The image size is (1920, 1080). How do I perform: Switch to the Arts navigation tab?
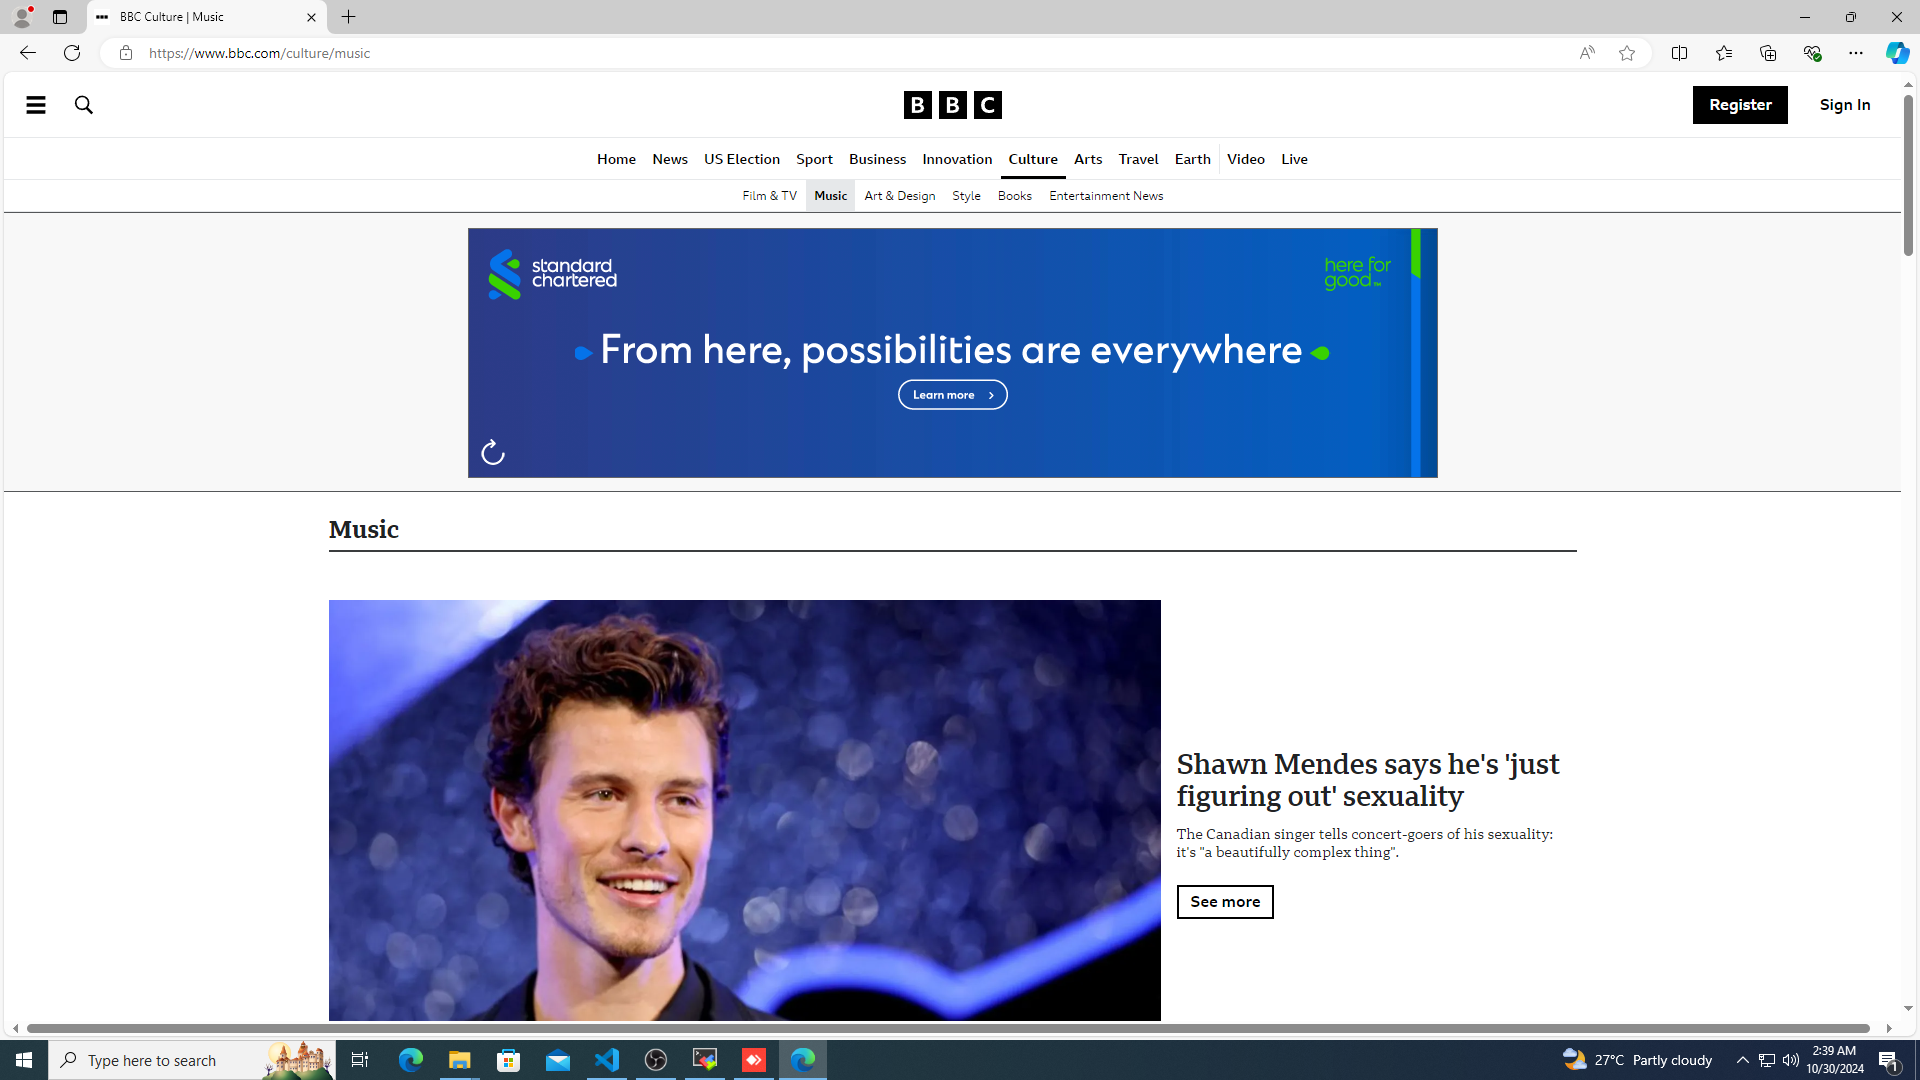click(1087, 160)
